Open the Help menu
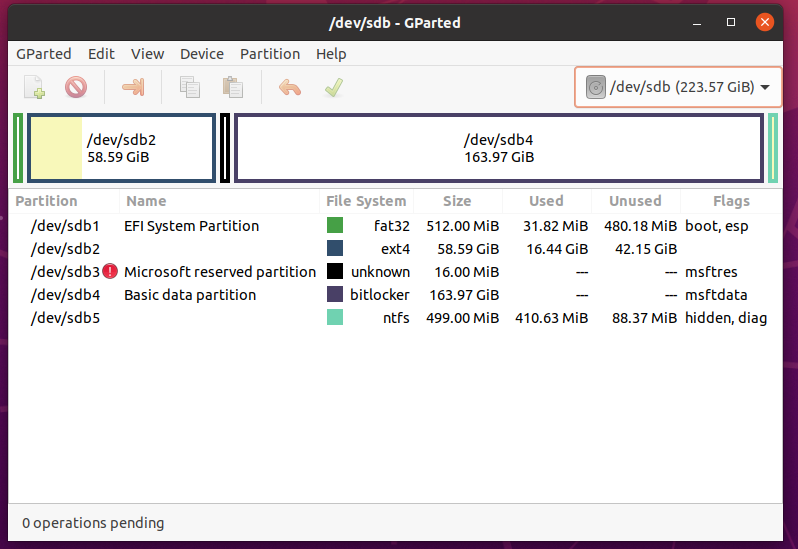The width and height of the screenshot is (798, 549). pos(331,54)
